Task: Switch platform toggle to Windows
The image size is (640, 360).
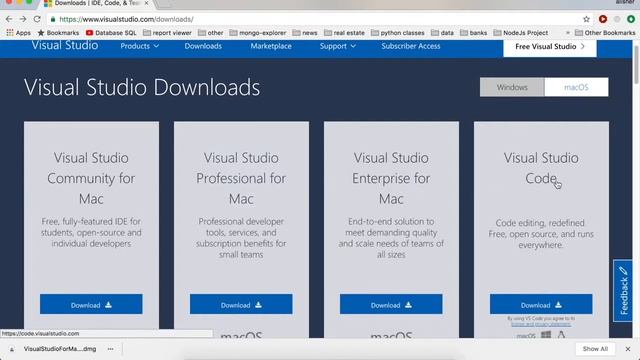Action: coord(512,87)
